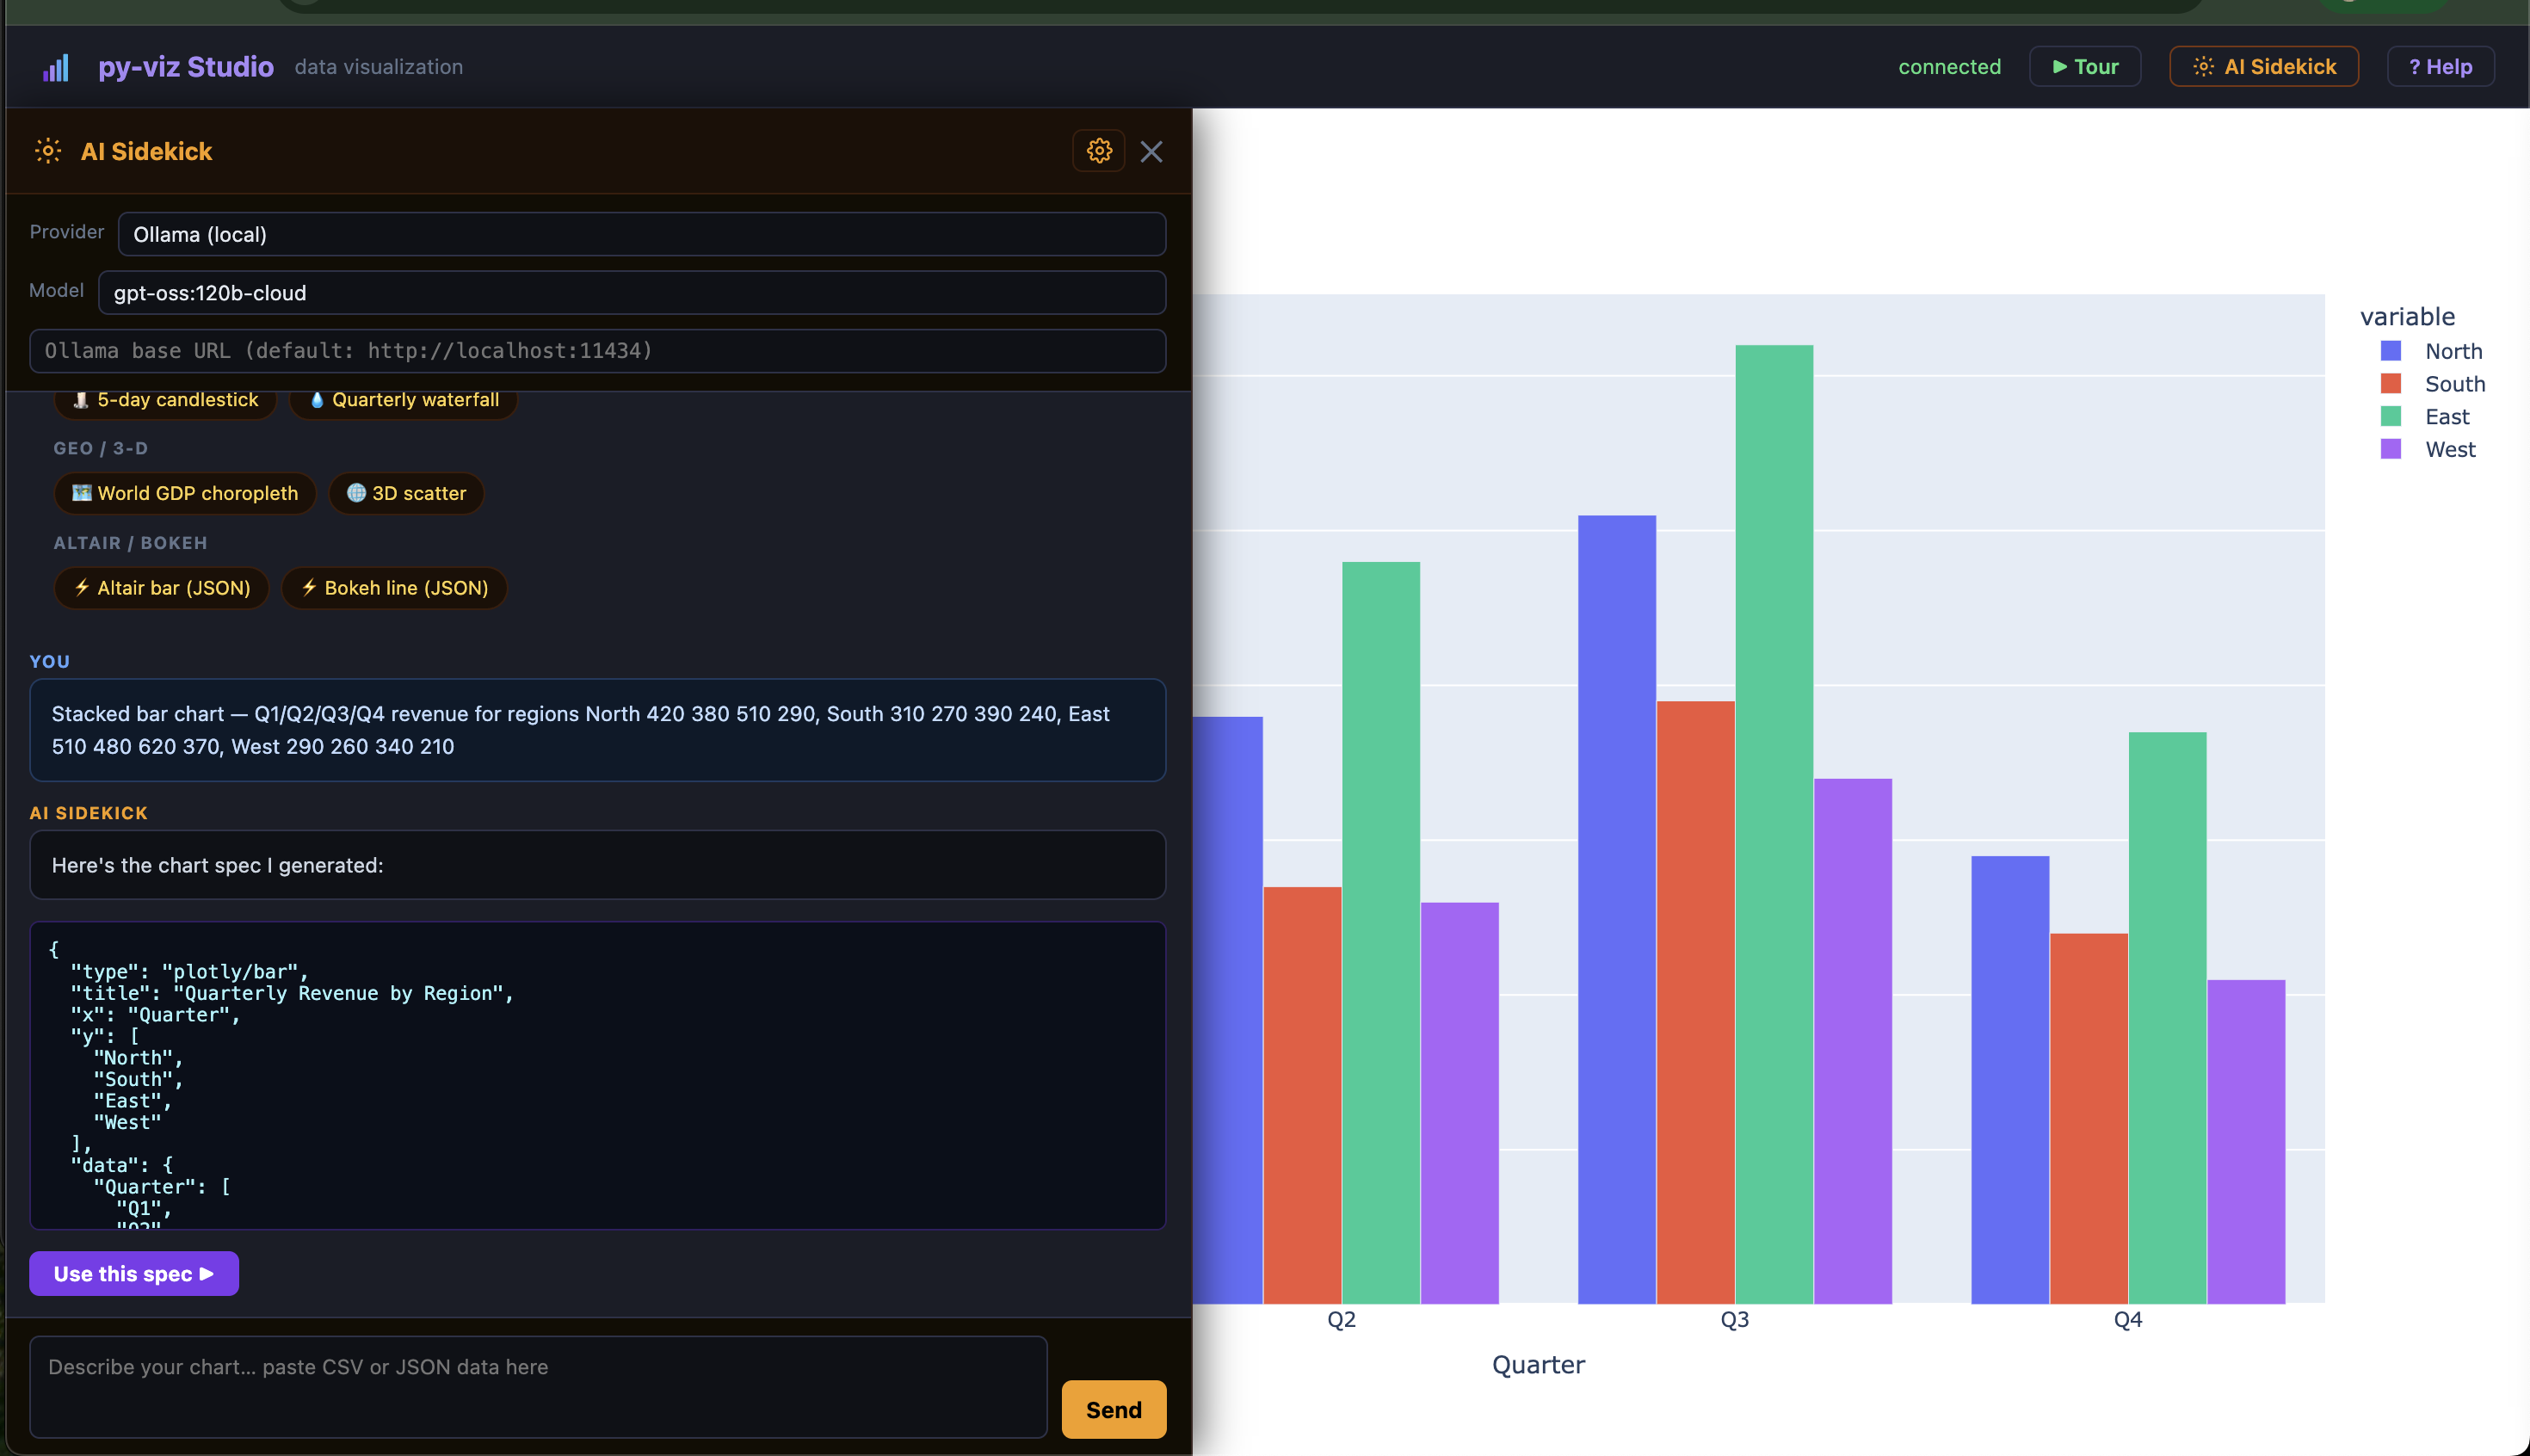
Task: Click the "connected" status text
Action: pos(1949,67)
